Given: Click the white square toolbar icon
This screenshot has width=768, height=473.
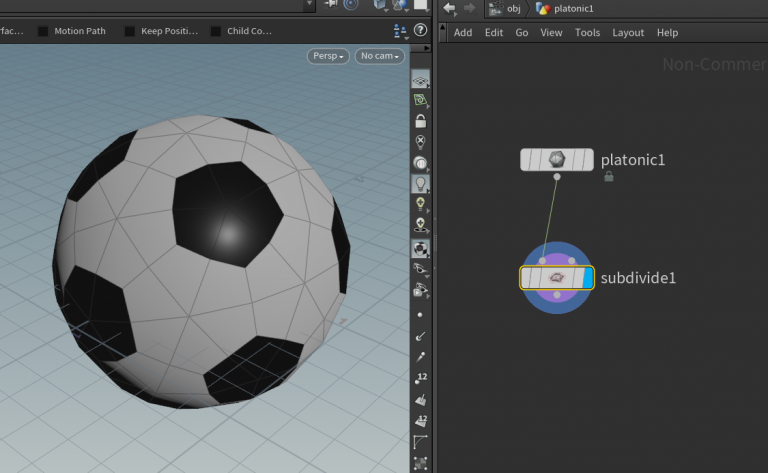Looking at the screenshot, I should (x=420, y=4).
